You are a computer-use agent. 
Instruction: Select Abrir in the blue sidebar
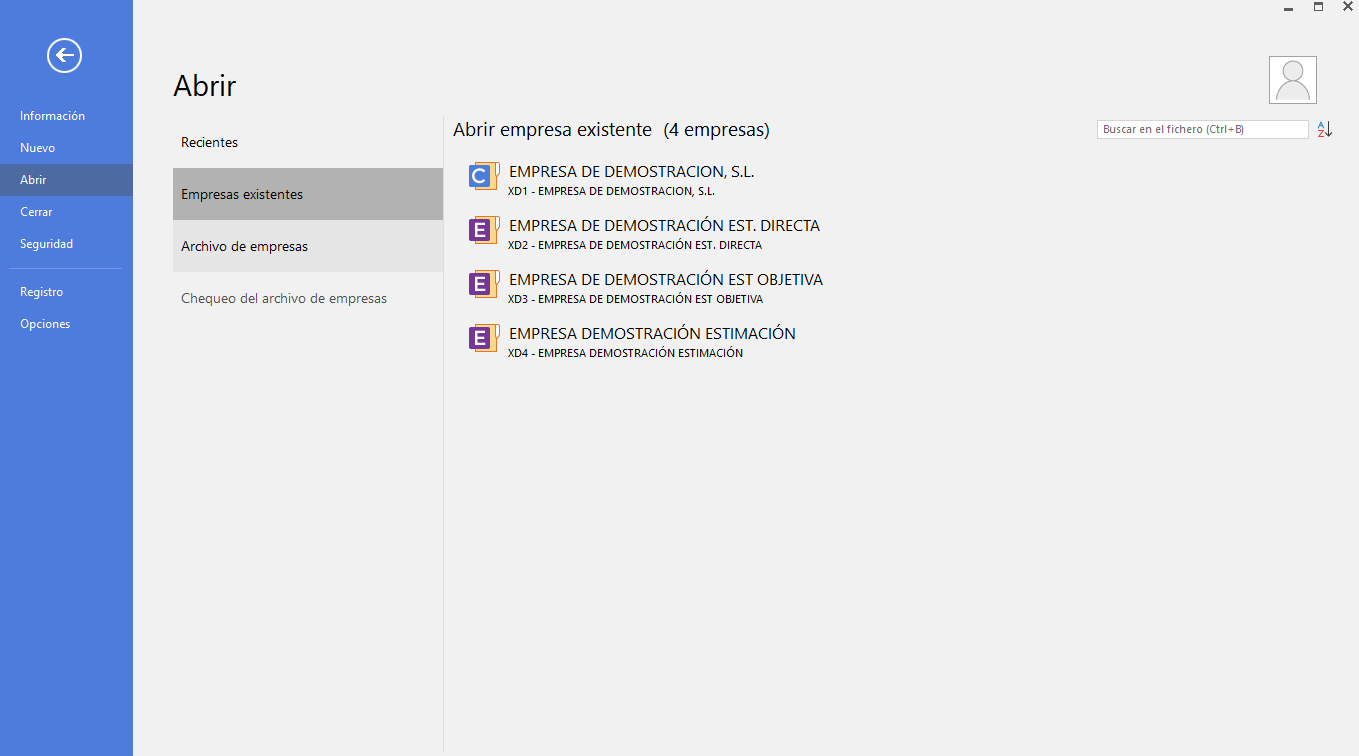pos(66,180)
